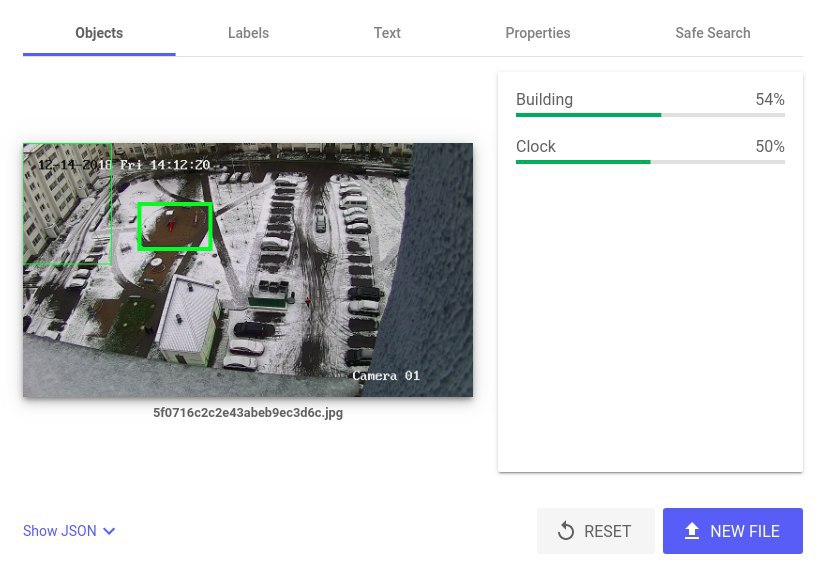821x564 pixels.
Task: Click the RESET button
Action: (596, 531)
